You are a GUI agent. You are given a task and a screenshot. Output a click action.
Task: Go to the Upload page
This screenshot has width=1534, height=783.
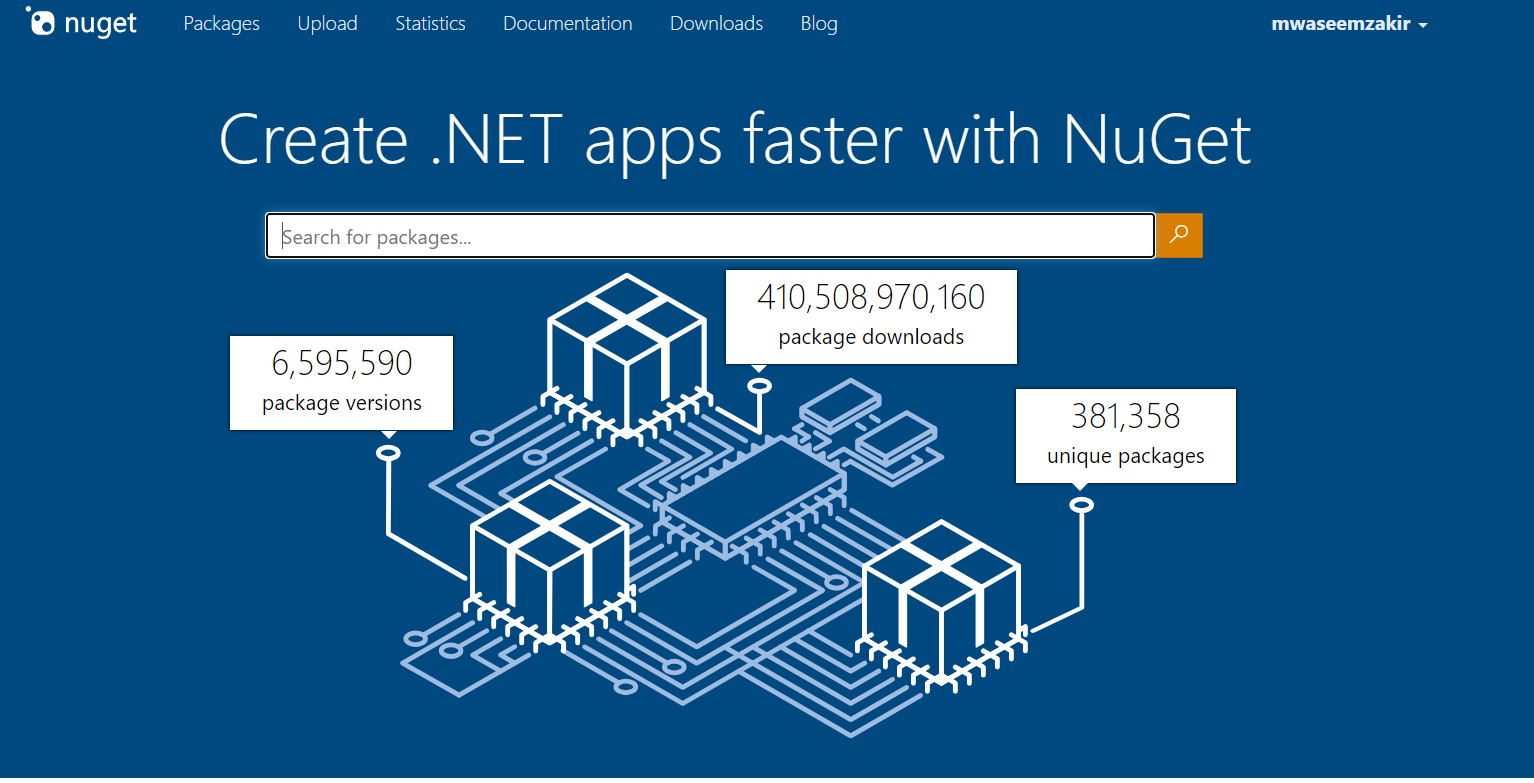(x=327, y=23)
